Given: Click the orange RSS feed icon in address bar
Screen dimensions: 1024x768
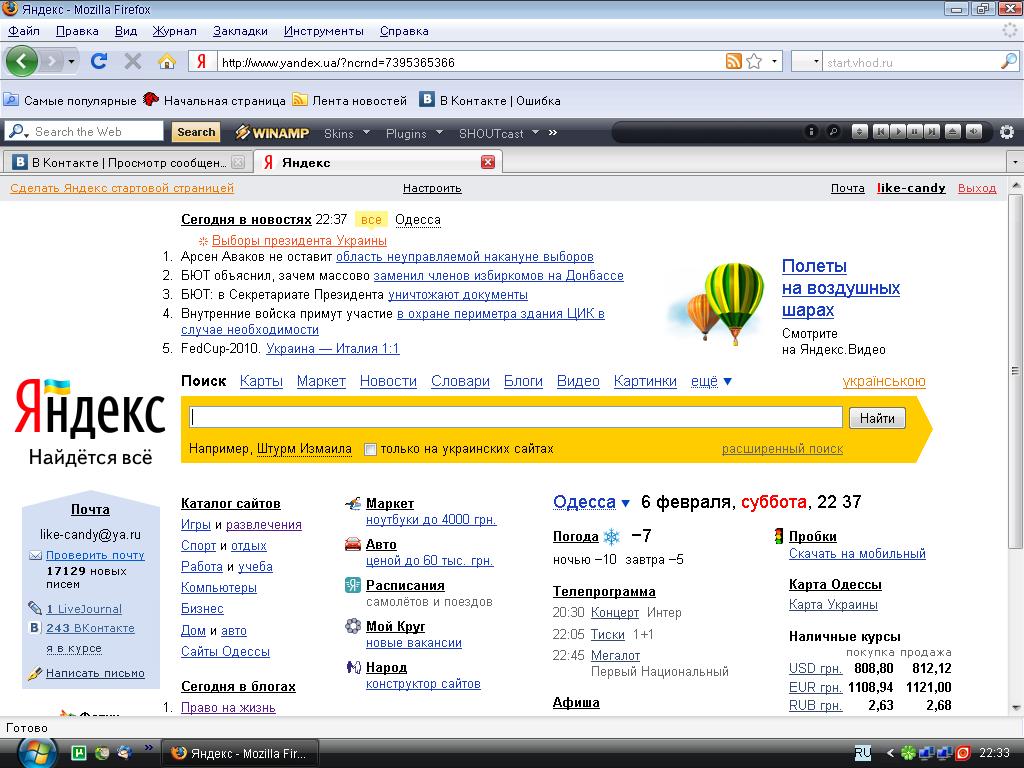Looking at the screenshot, I should point(734,61).
